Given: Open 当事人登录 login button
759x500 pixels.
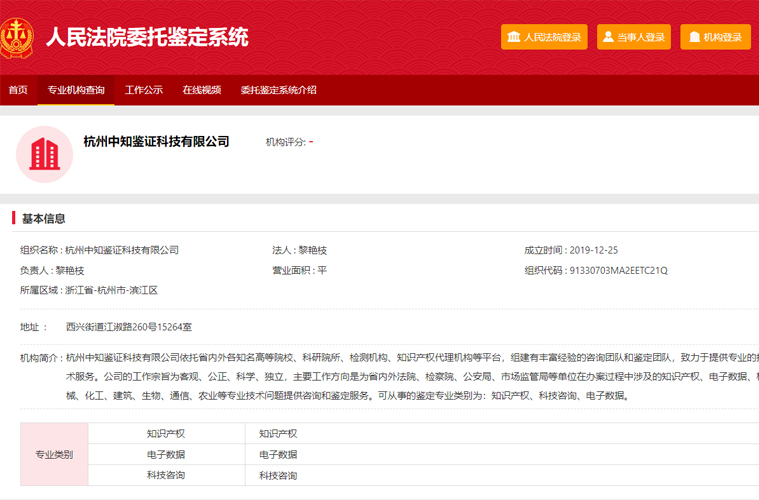Looking at the screenshot, I should point(634,37).
